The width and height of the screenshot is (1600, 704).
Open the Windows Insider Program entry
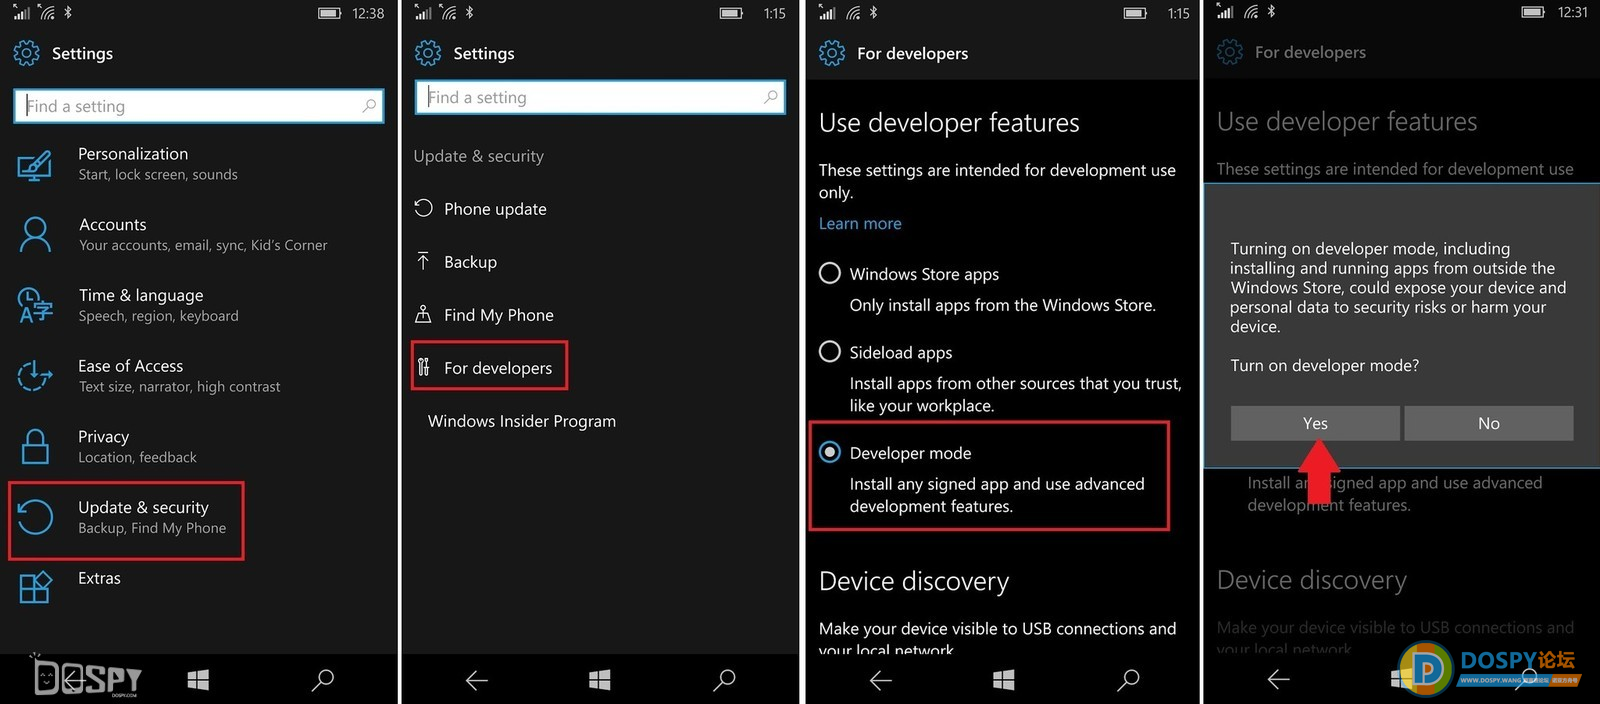click(522, 421)
